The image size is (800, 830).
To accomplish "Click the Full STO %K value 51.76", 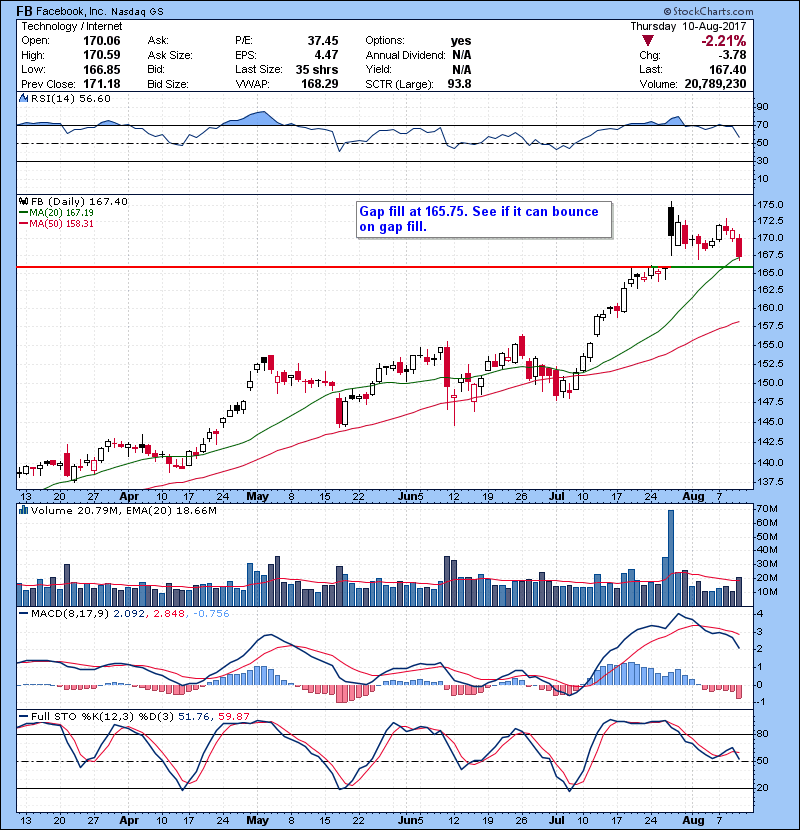I will [193, 717].
